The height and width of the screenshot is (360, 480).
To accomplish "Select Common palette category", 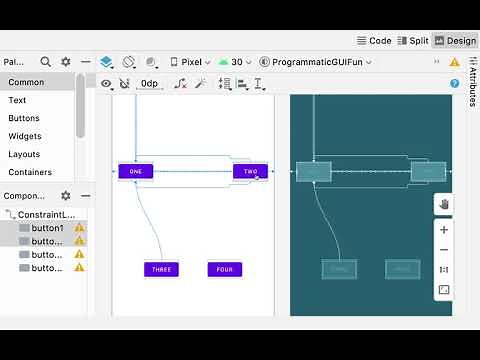I will (37, 82).
